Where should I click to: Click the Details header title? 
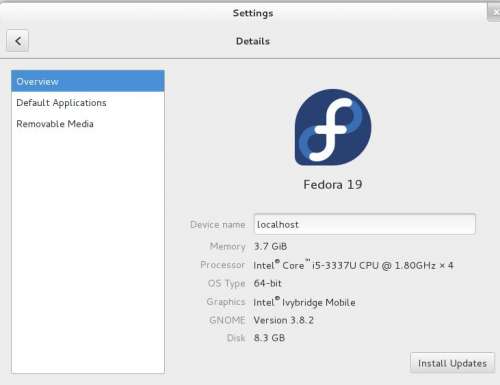(x=253, y=41)
